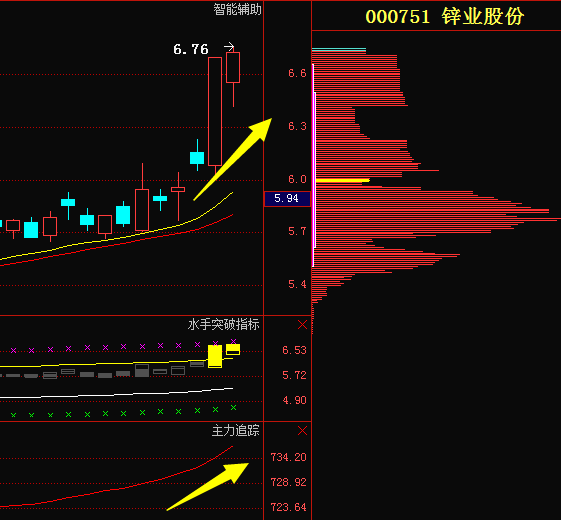561x520 pixels.
Task: Select the 000751 锌业股份 stock title
Action: [x=445, y=16]
